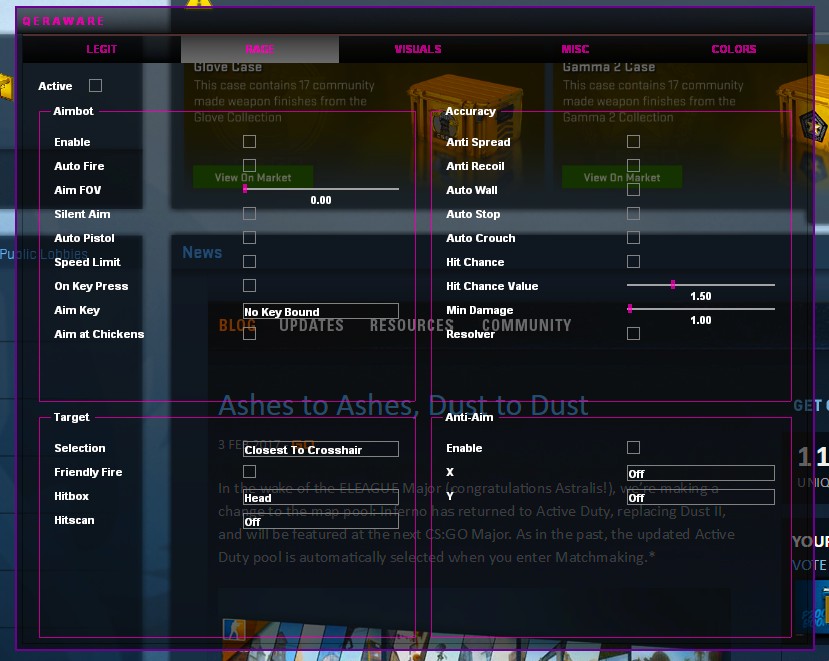
Task: Toggle the Auto Crouch checkbox
Action: [x=633, y=237]
